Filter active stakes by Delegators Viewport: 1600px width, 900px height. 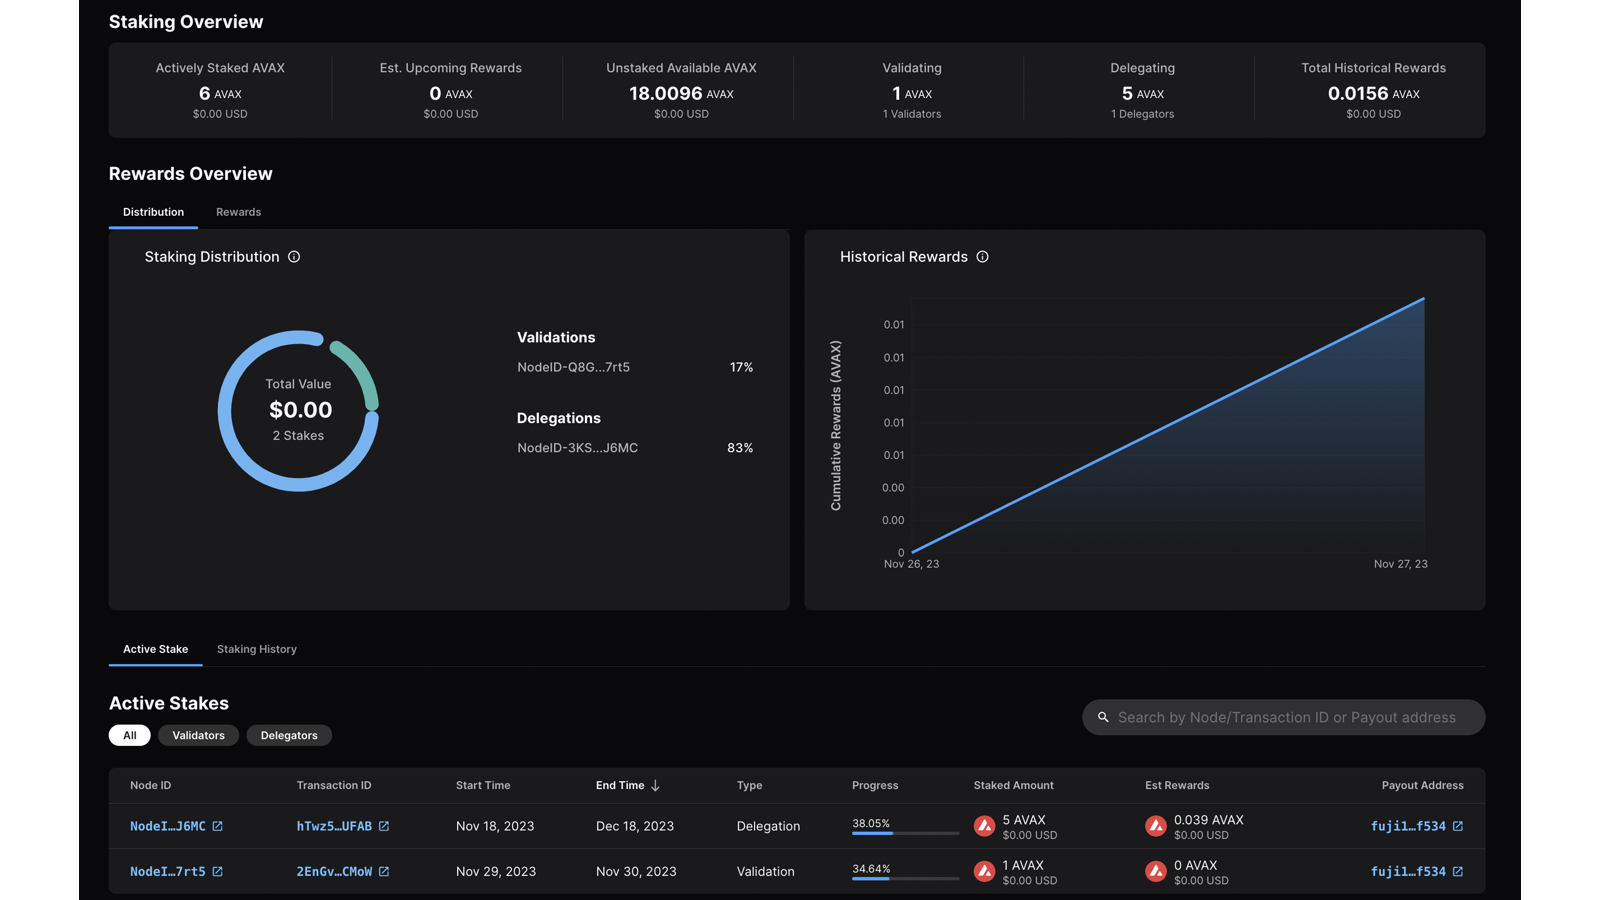coord(289,735)
